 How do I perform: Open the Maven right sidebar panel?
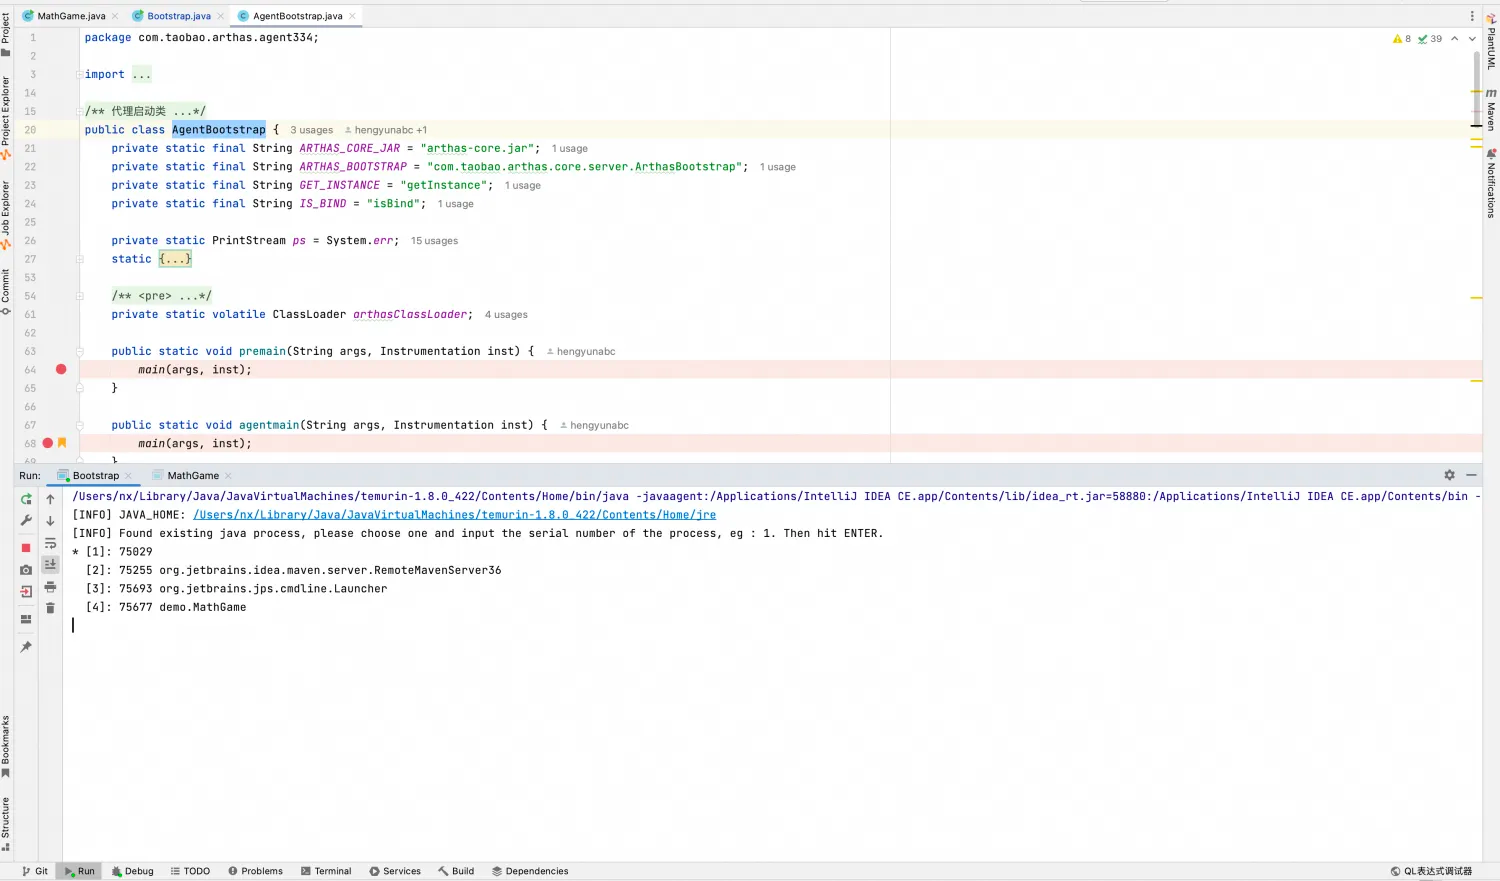(x=1491, y=109)
